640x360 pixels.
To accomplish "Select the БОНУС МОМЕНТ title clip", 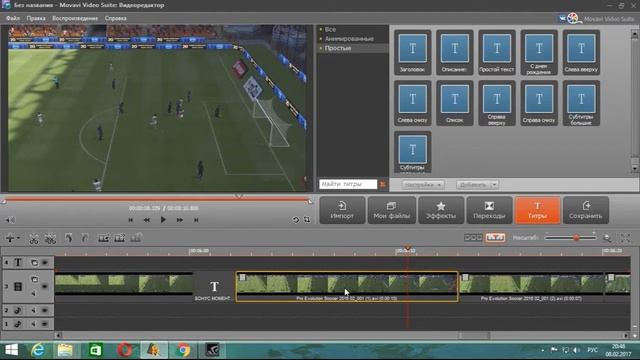I will [214, 288].
